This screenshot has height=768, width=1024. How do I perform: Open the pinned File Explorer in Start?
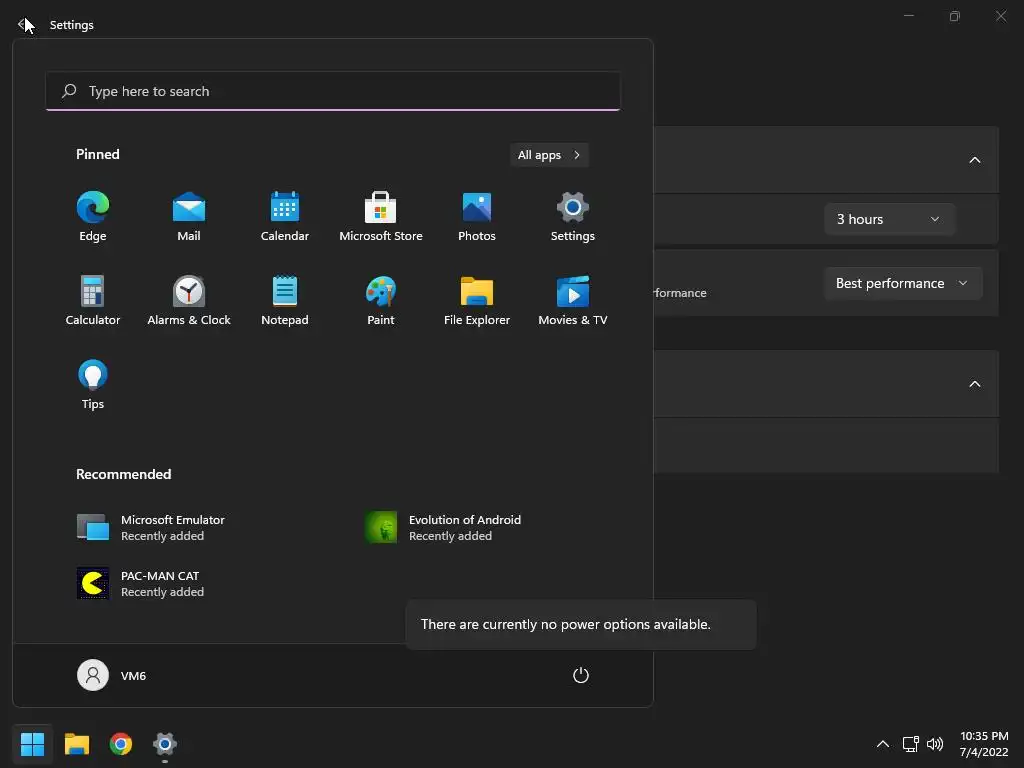point(477,300)
